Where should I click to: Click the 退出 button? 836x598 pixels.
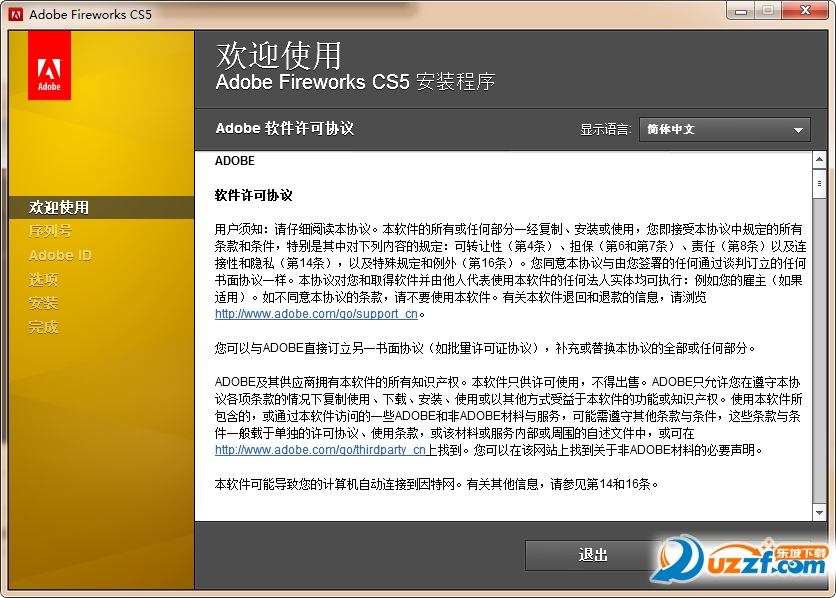click(x=592, y=555)
